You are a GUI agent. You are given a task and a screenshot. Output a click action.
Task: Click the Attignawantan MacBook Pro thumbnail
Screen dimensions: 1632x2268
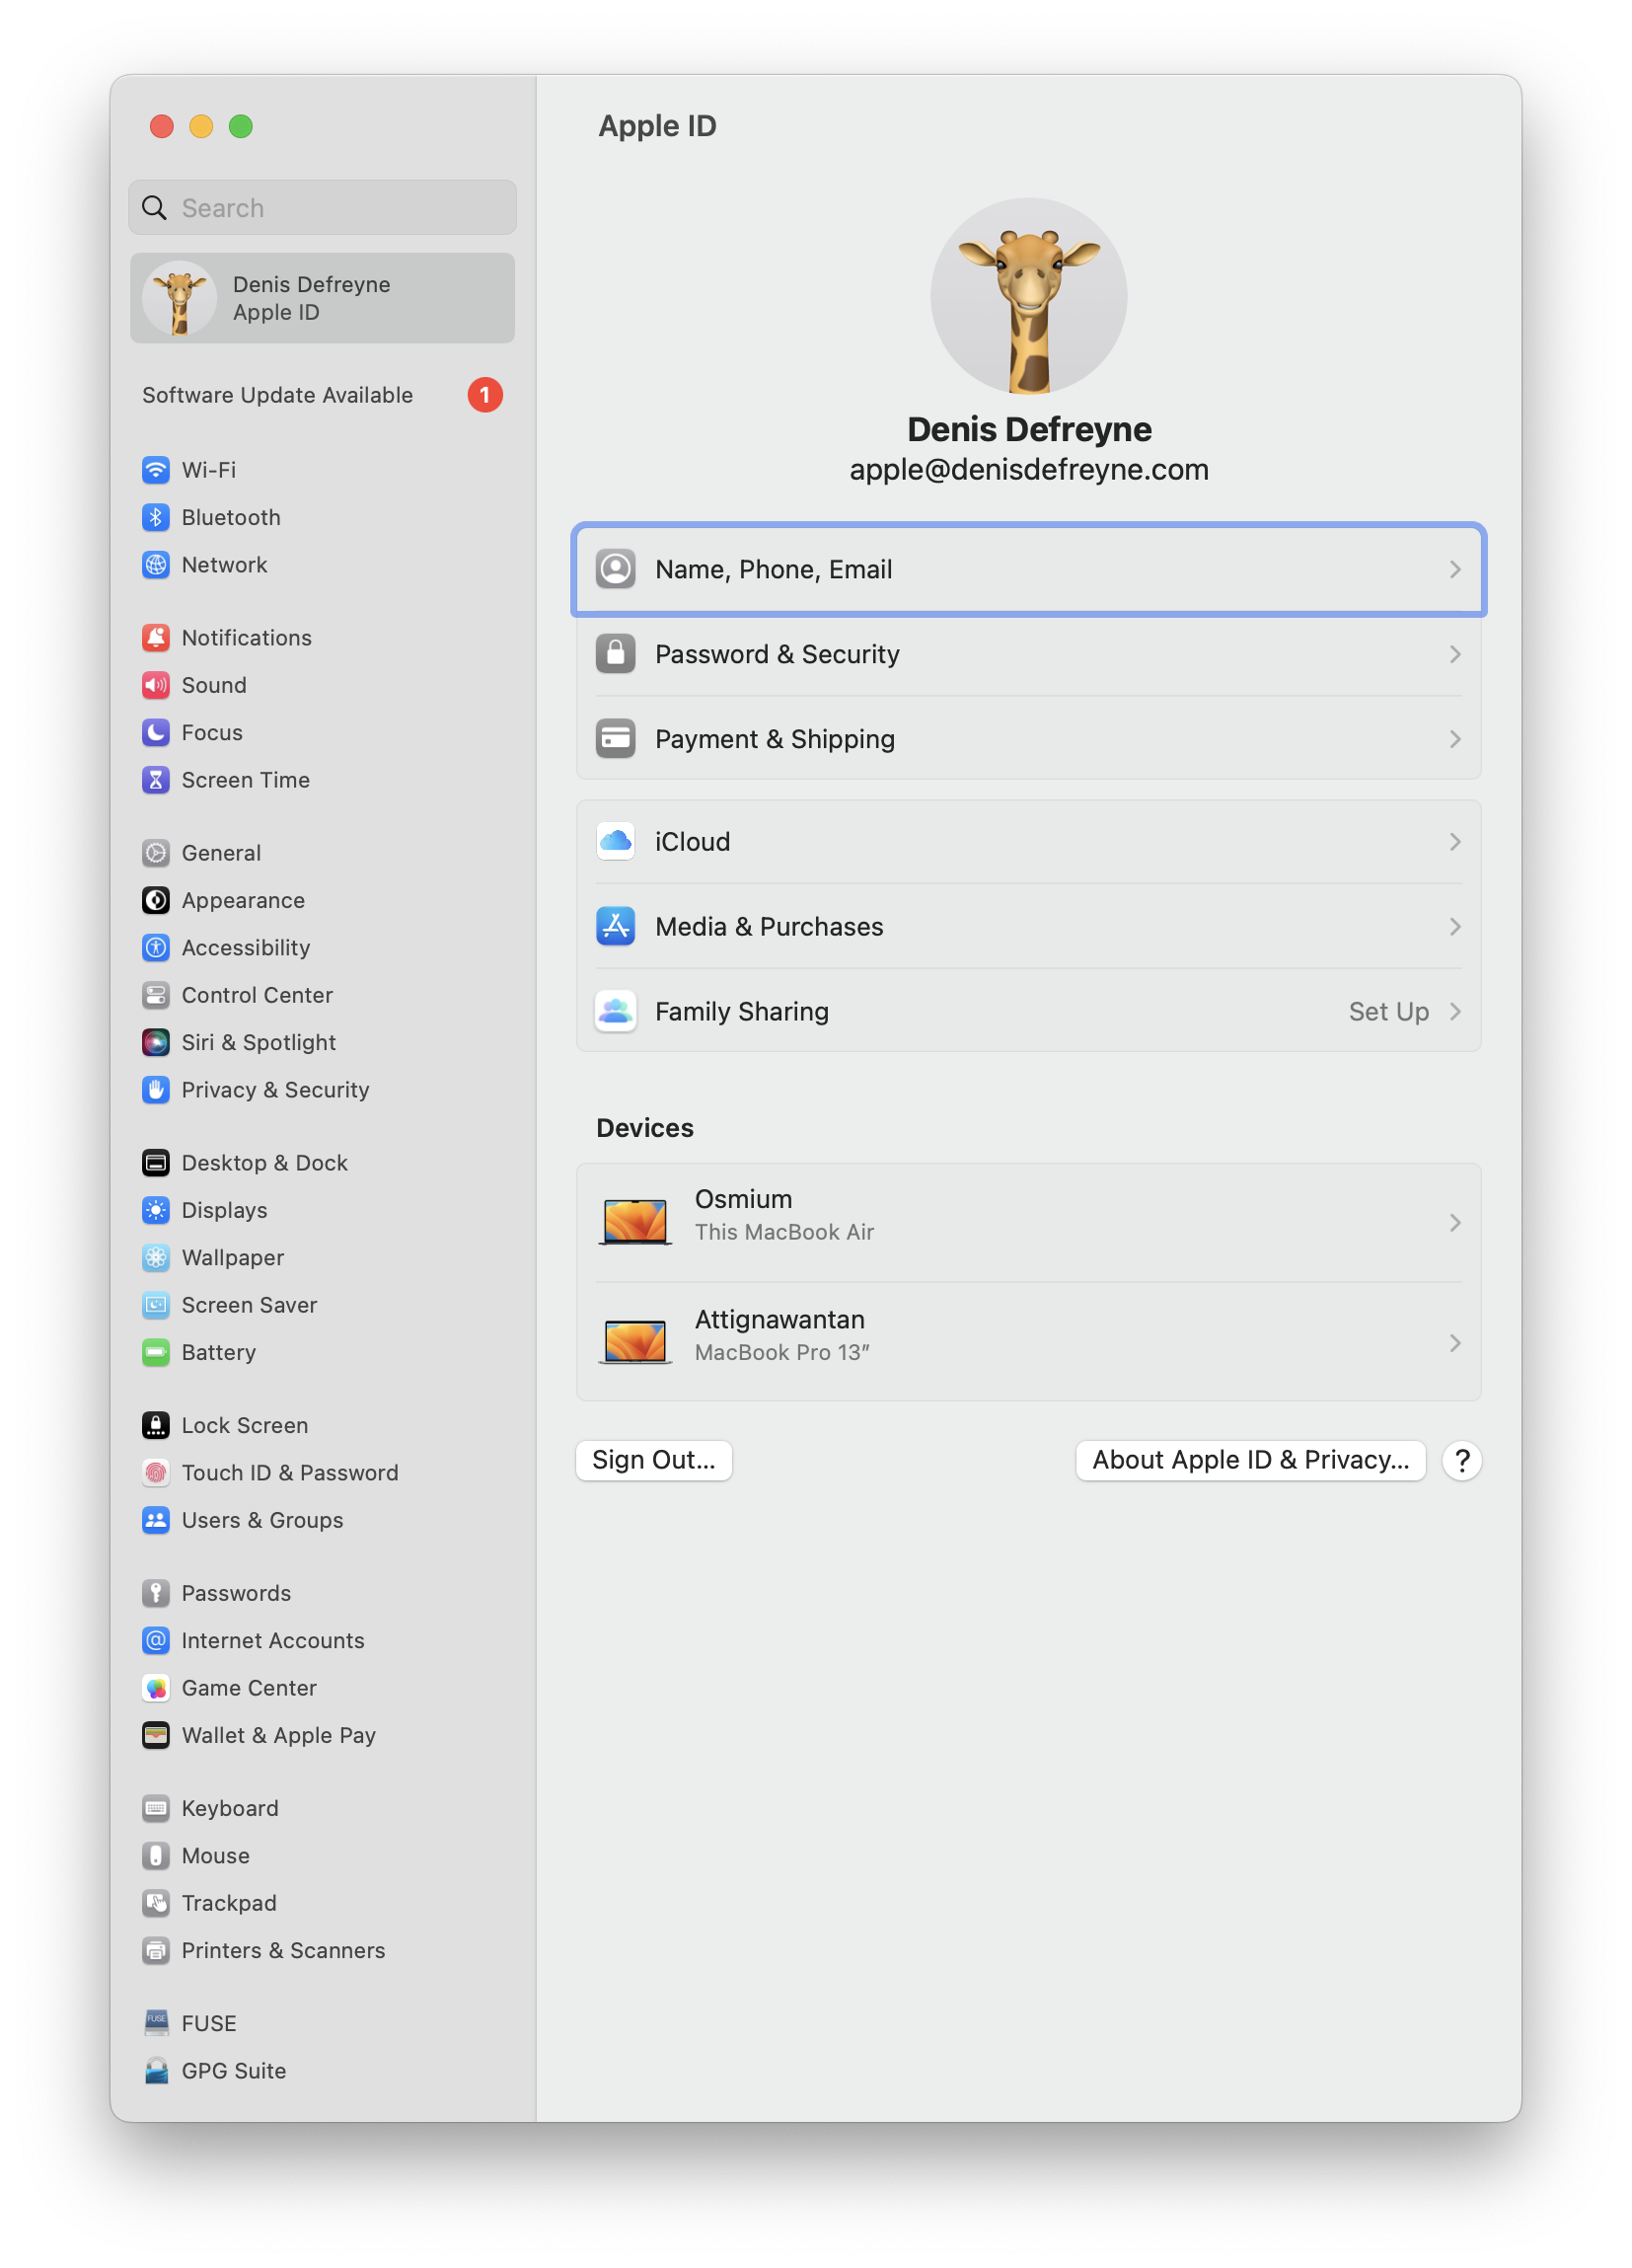[x=635, y=1342]
